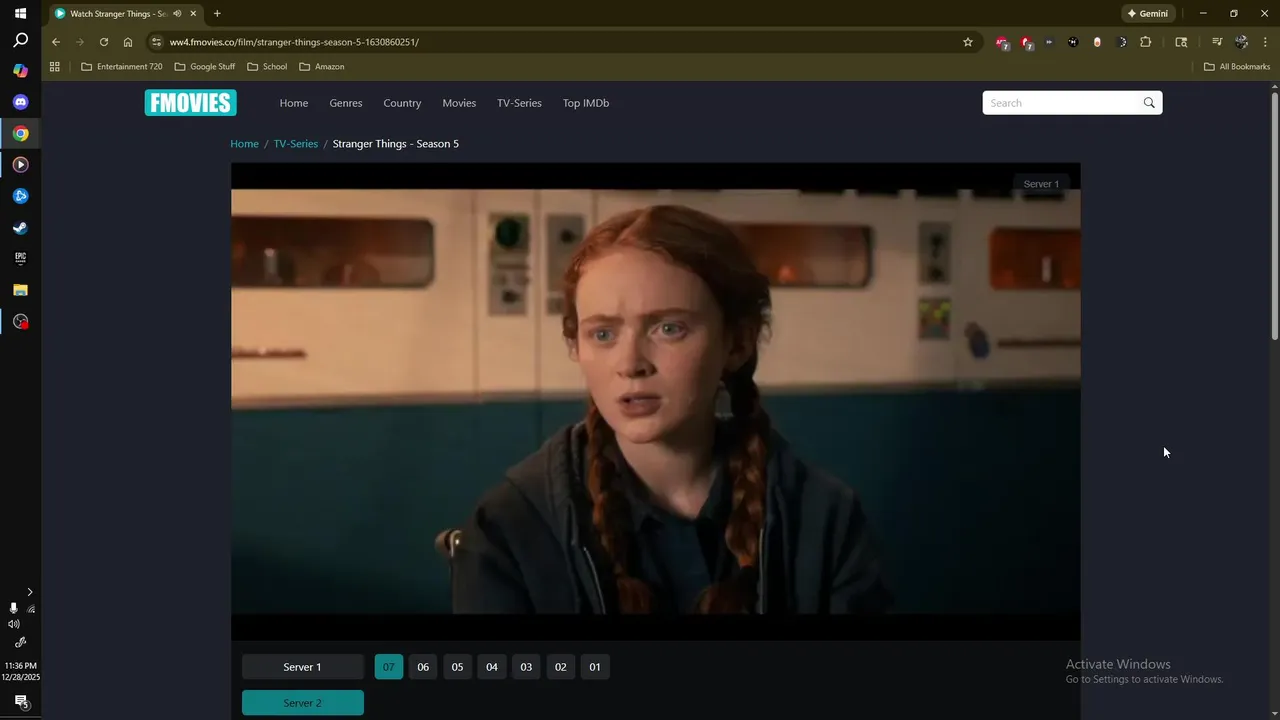Viewport: 1280px width, 720px height.
Task: Open the Google Lens search icon in toolbar
Action: click(x=1181, y=42)
